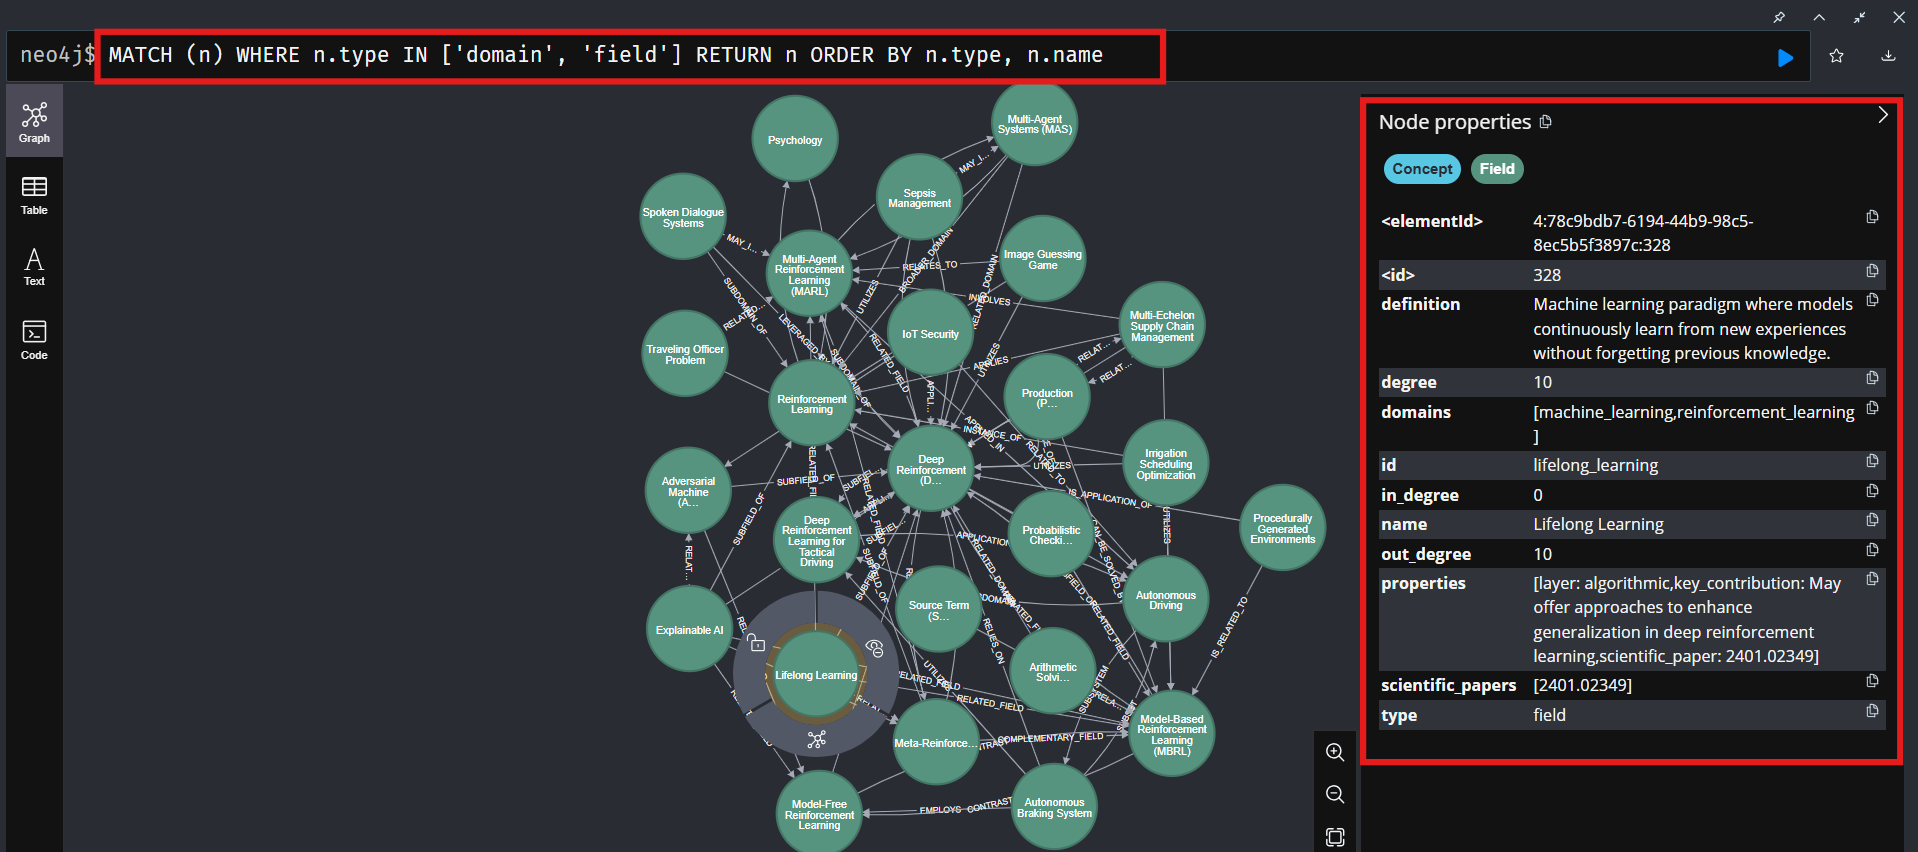Collapse the Node properties panel
The height and width of the screenshot is (852, 1918).
pos(1882,115)
